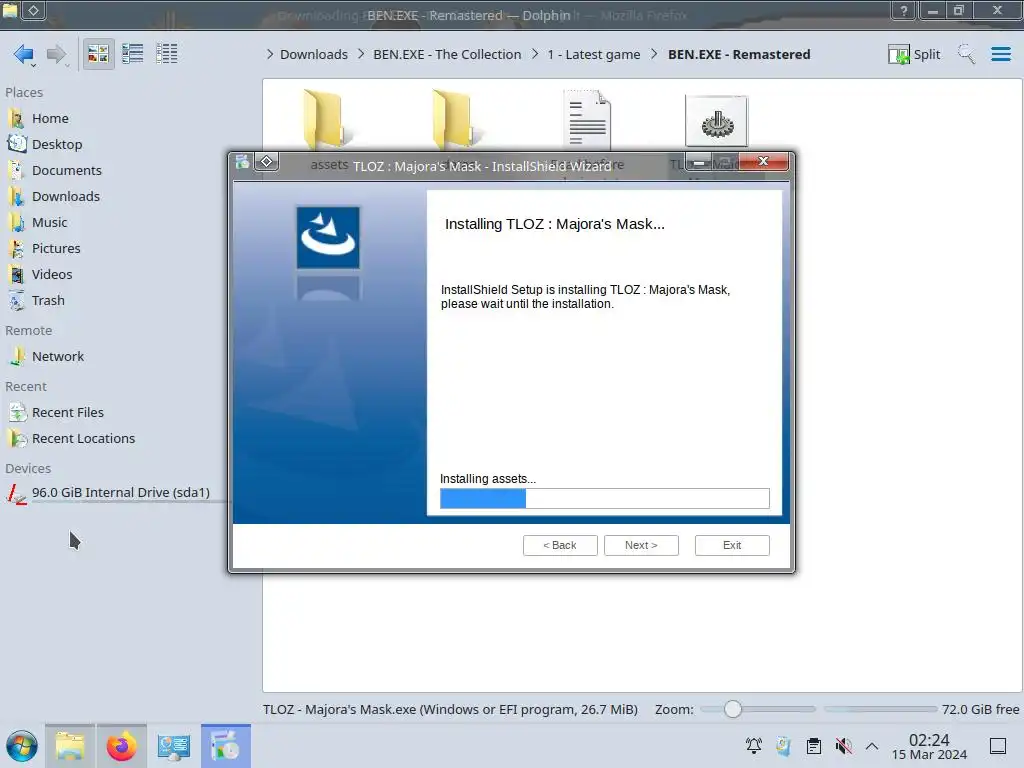Click Show Desktop button in tray
The height and width of the screenshot is (768, 1024).
click(998, 746)
